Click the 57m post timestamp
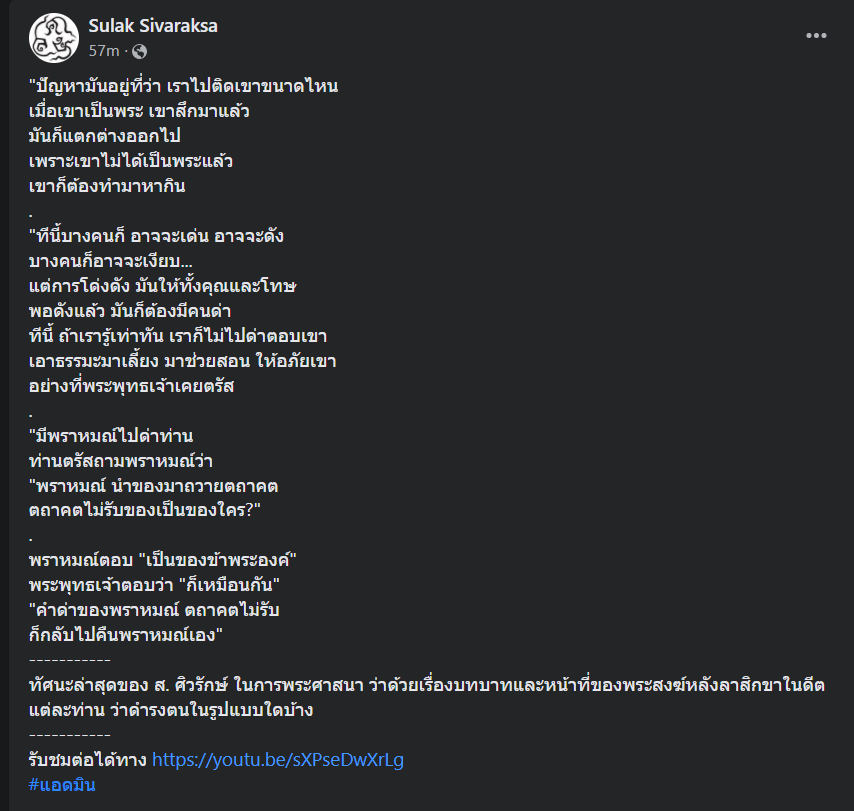This screenshot has width=854, height=811. click(104, 51)
